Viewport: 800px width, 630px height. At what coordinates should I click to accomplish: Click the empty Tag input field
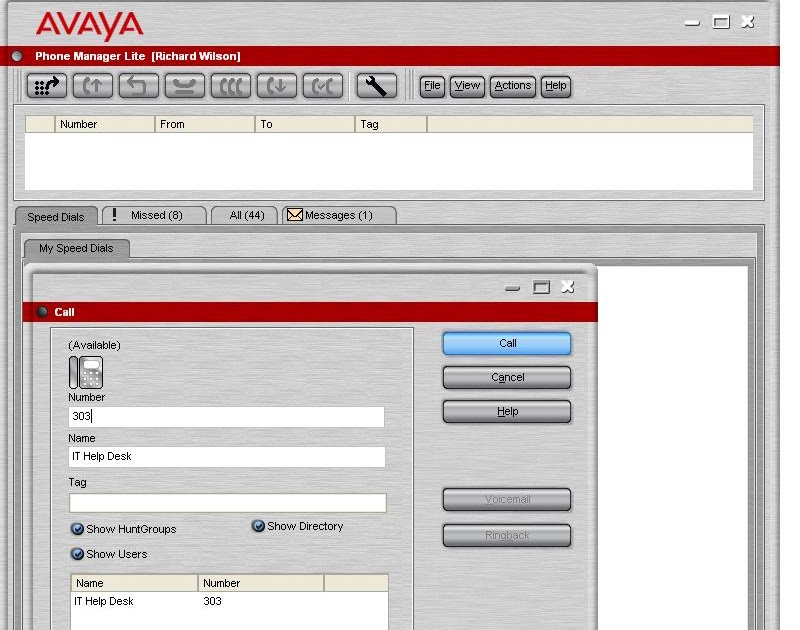(x=228, y=502)
